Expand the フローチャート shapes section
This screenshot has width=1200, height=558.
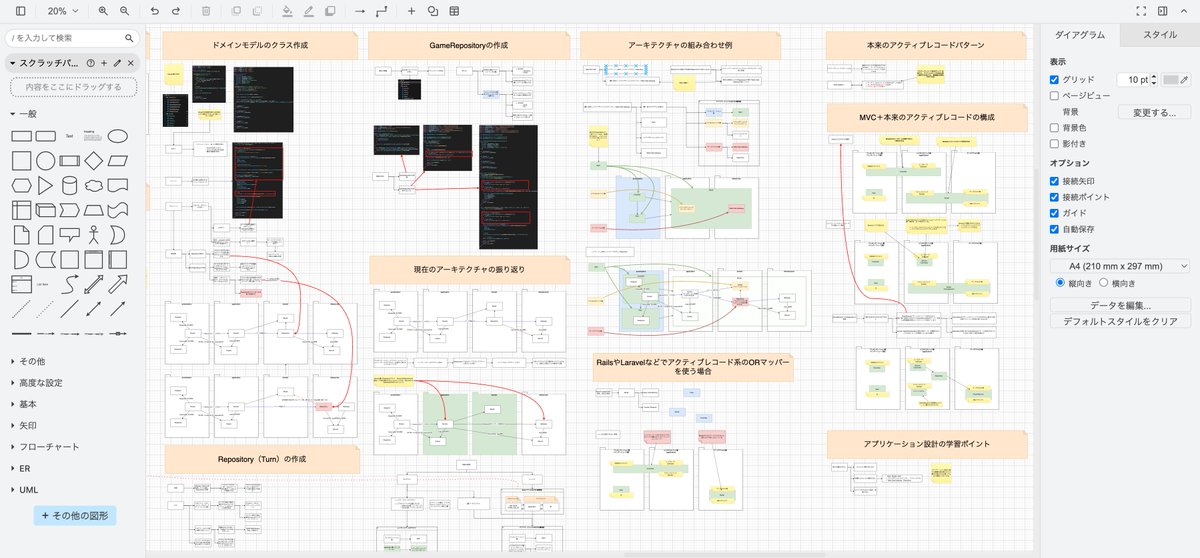(x=44, y=447)
